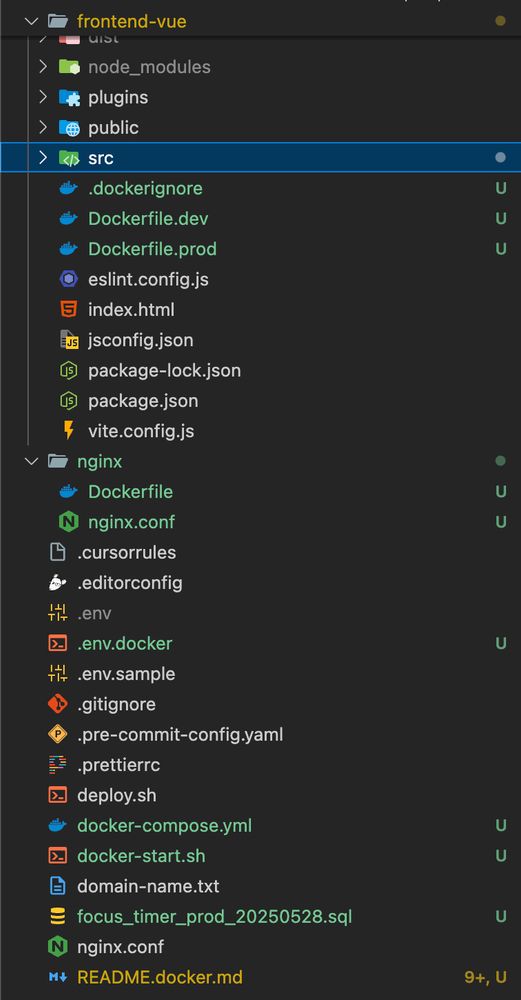Click the Vite lightning icon beside vite.config.js

(x=68, y=431)
